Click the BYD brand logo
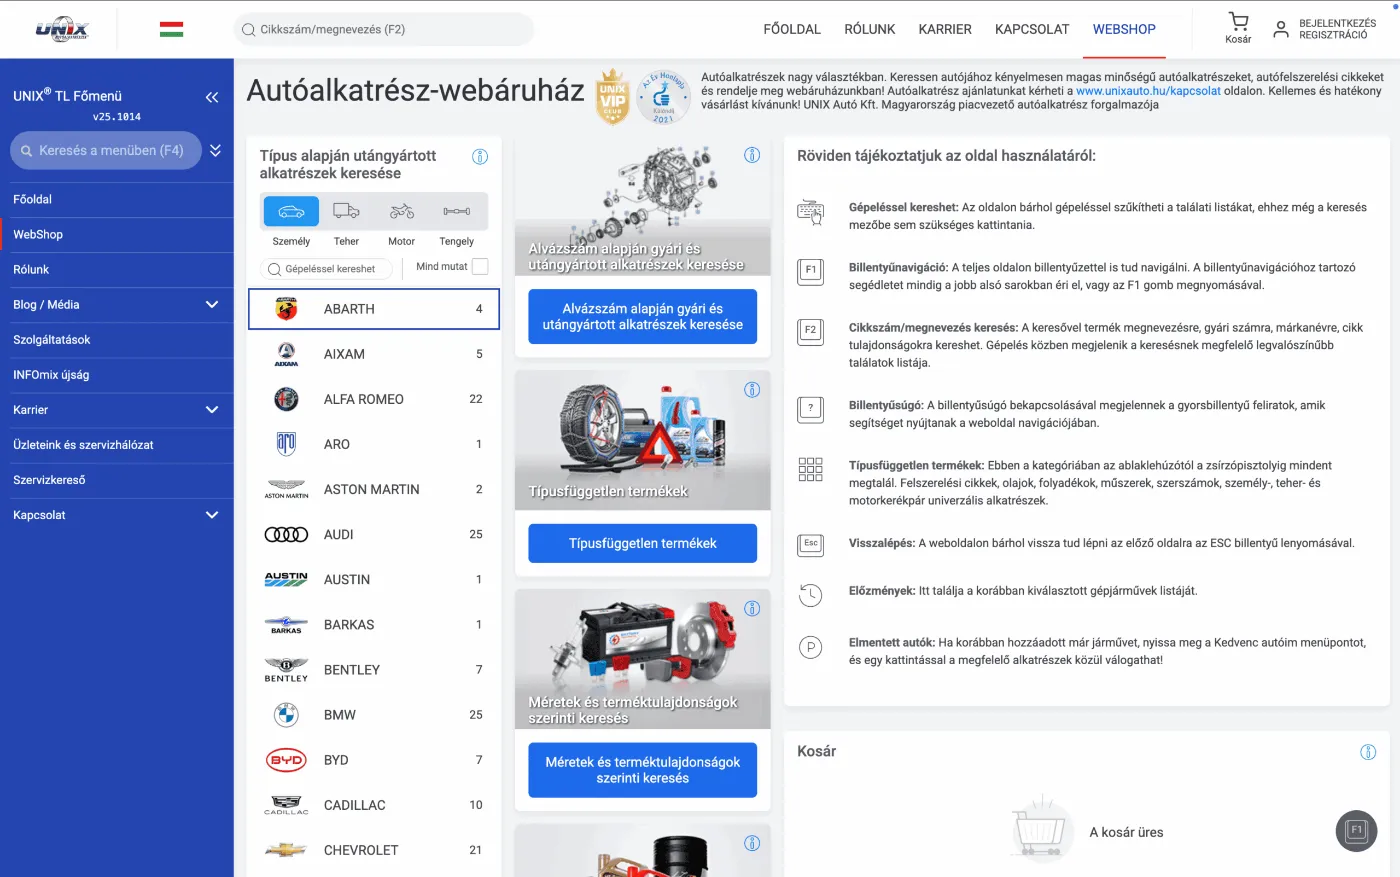The width and height of the screenshot is (1400, 877). 286,760
